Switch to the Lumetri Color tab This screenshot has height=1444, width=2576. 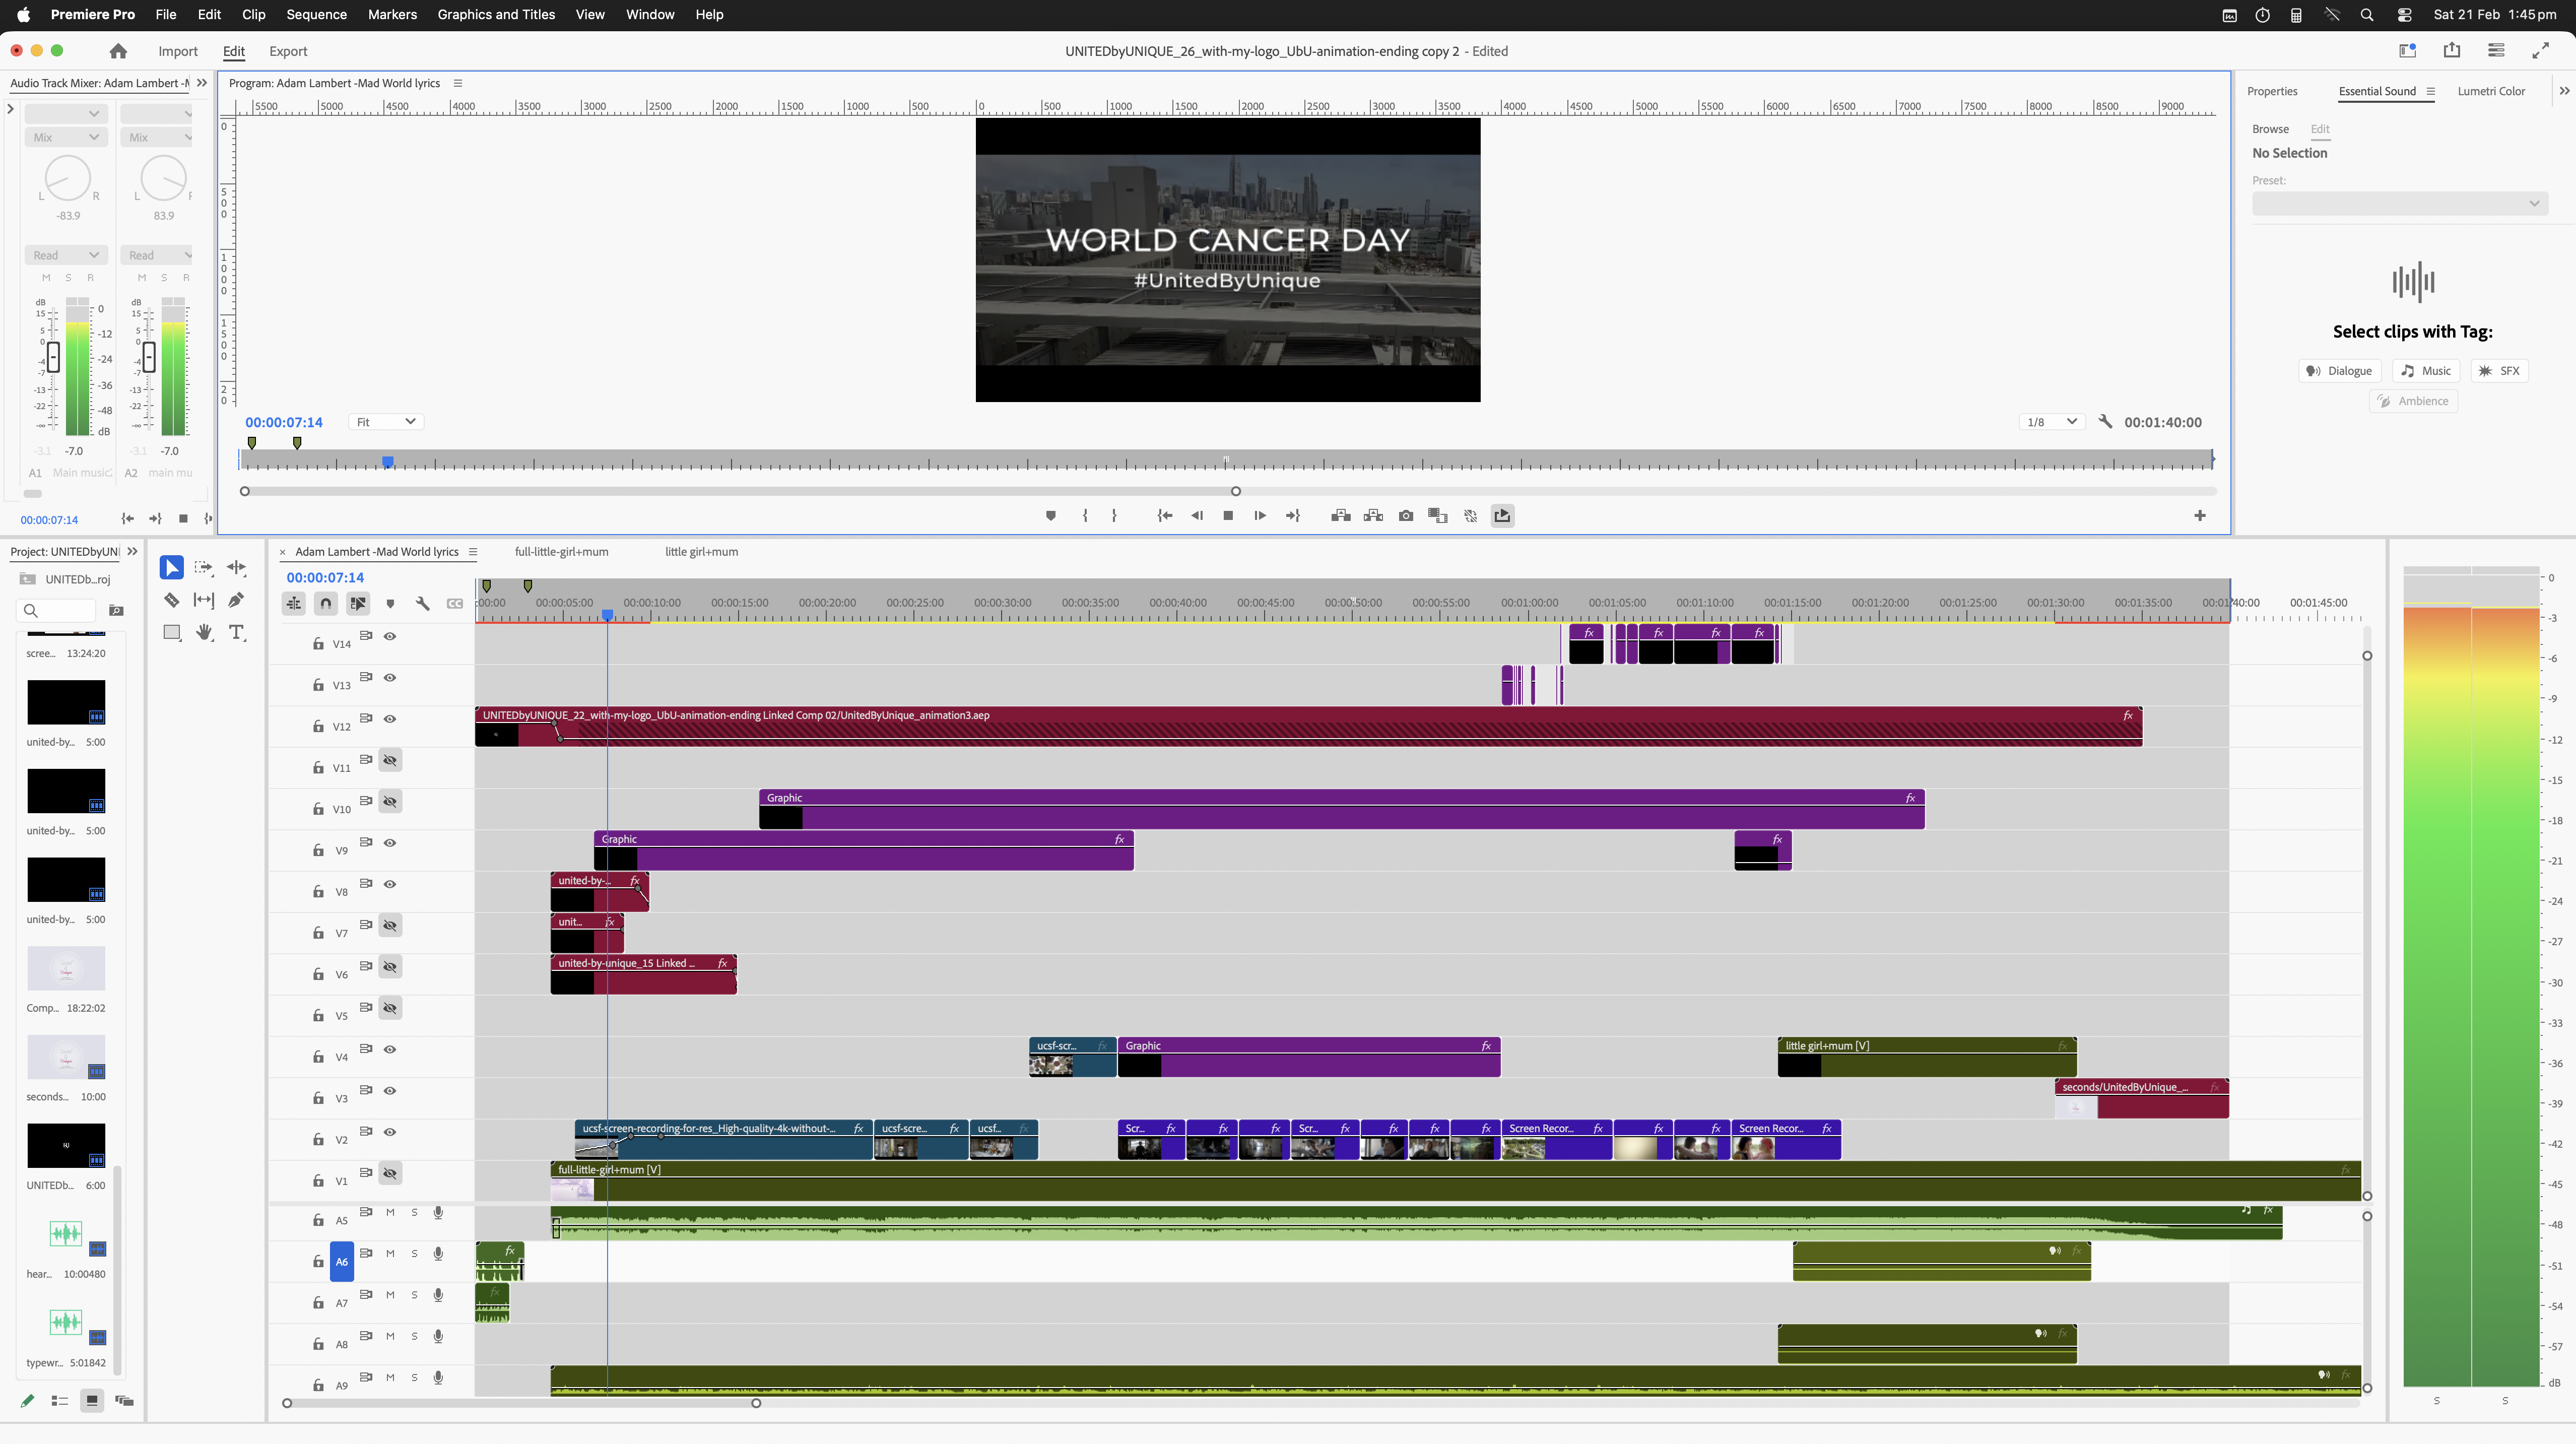pos(2490,90)
